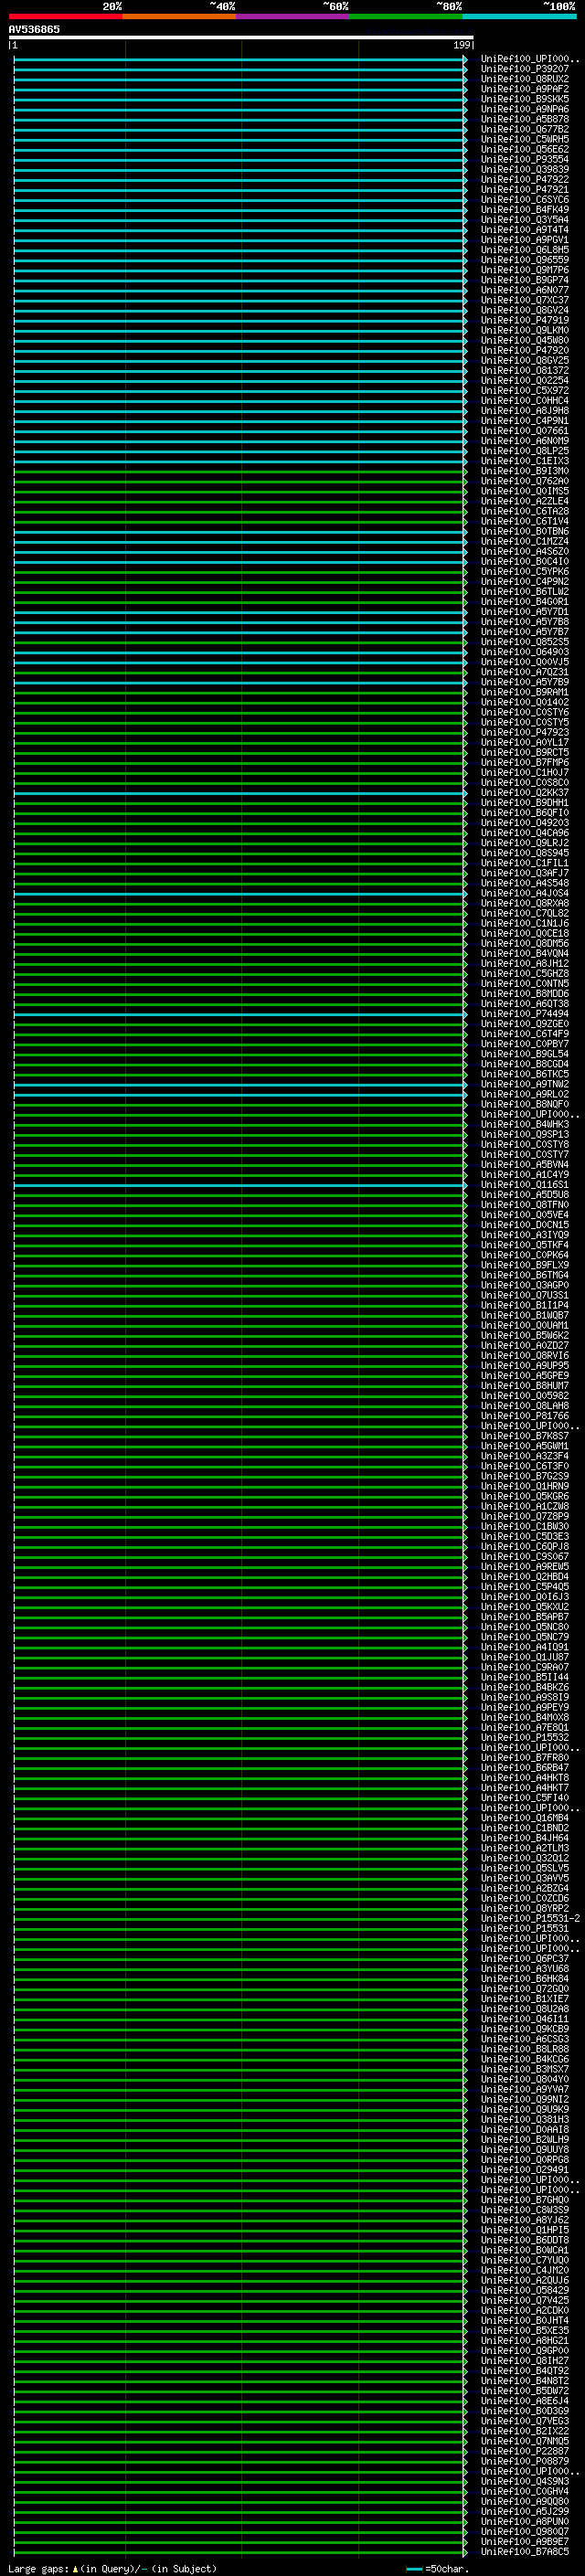Select hit label UniRef100_A9PAF2
The image size is (585, 2576).
click(525, 89)
